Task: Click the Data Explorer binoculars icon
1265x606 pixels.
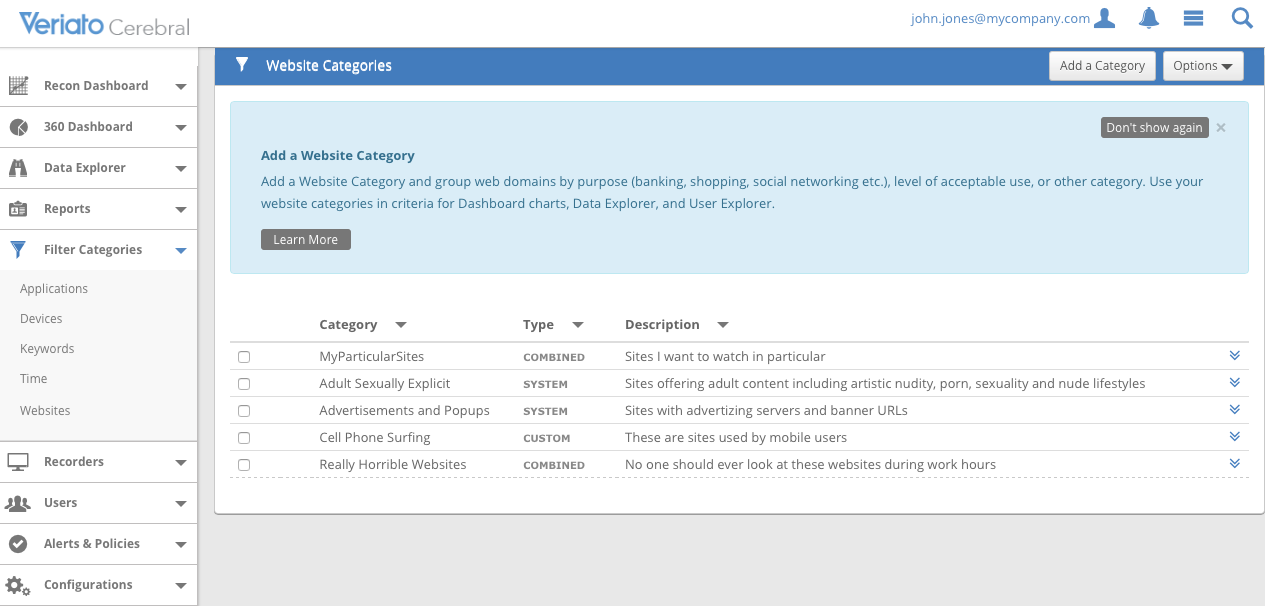Action: pyautogui.click(x=18, y=168)
